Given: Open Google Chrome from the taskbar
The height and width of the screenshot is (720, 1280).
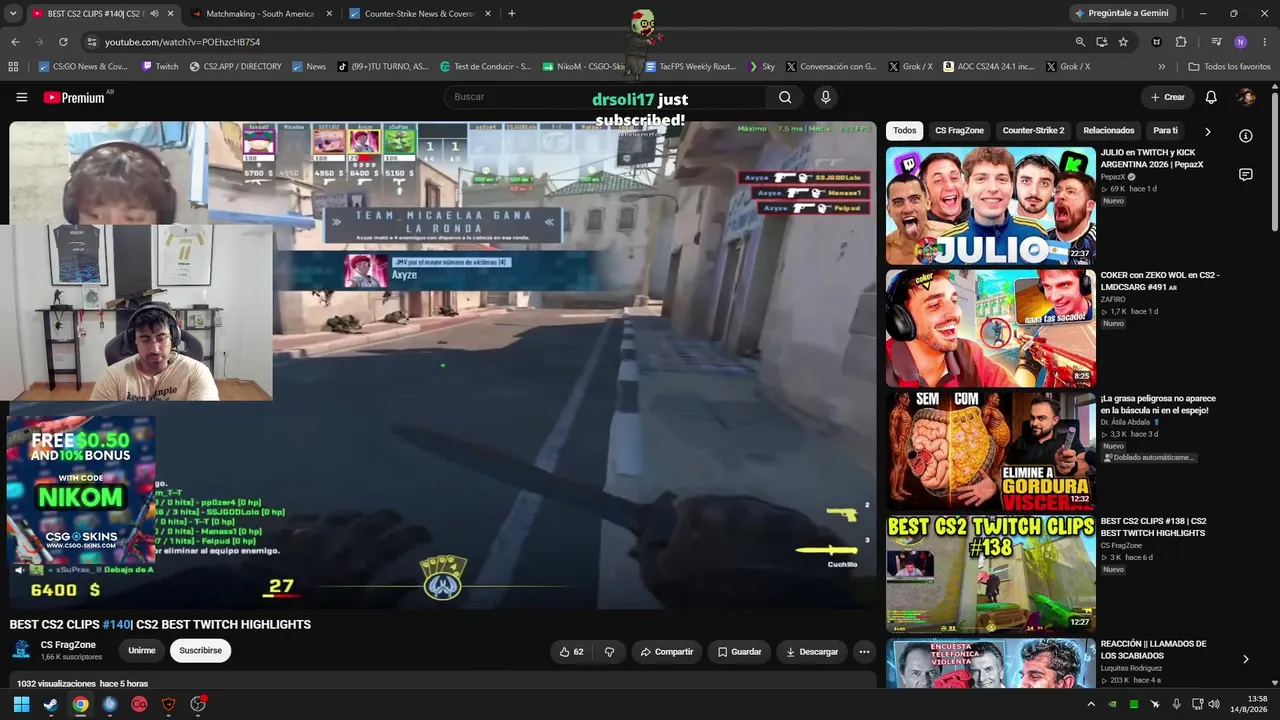Looking at the screenshot, I should coord(80,704).
